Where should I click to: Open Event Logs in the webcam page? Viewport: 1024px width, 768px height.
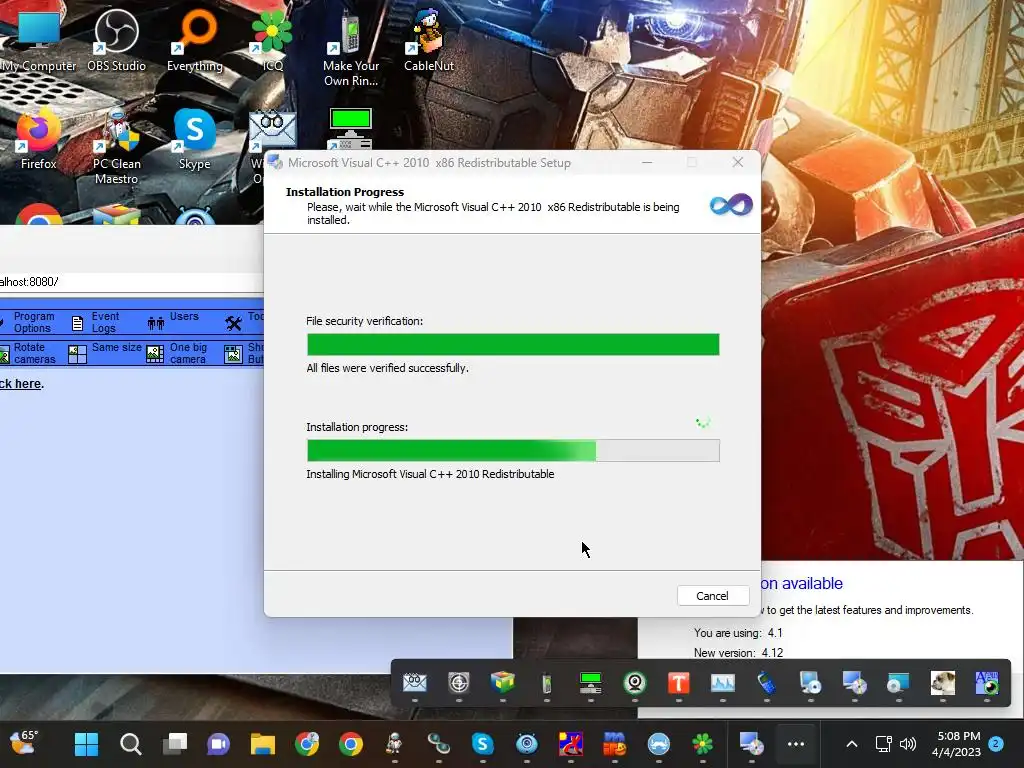96,322
